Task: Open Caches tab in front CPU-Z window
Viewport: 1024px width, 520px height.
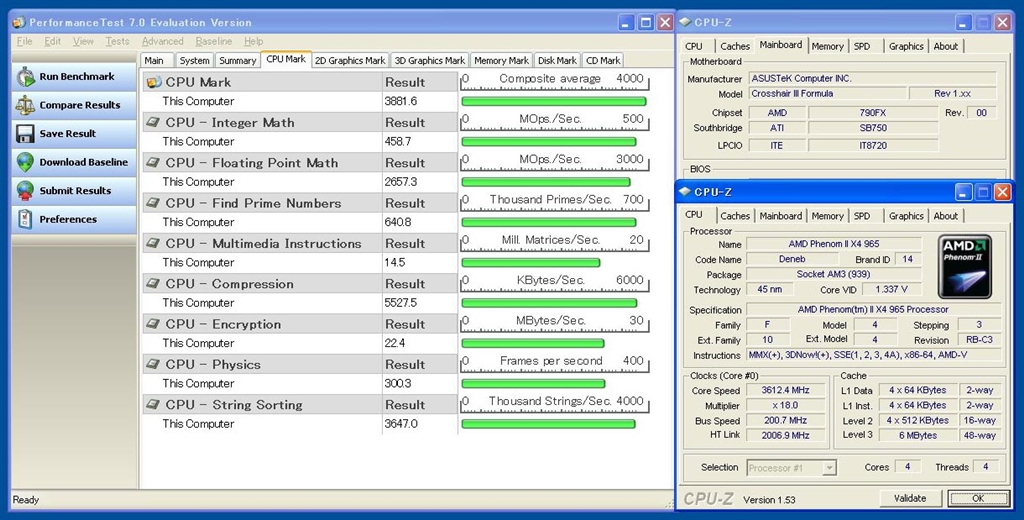Action: click(x=735, y=216)
